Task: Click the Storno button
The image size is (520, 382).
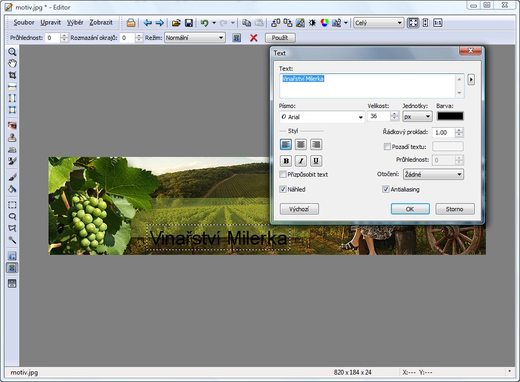Action: coord(455,209)
